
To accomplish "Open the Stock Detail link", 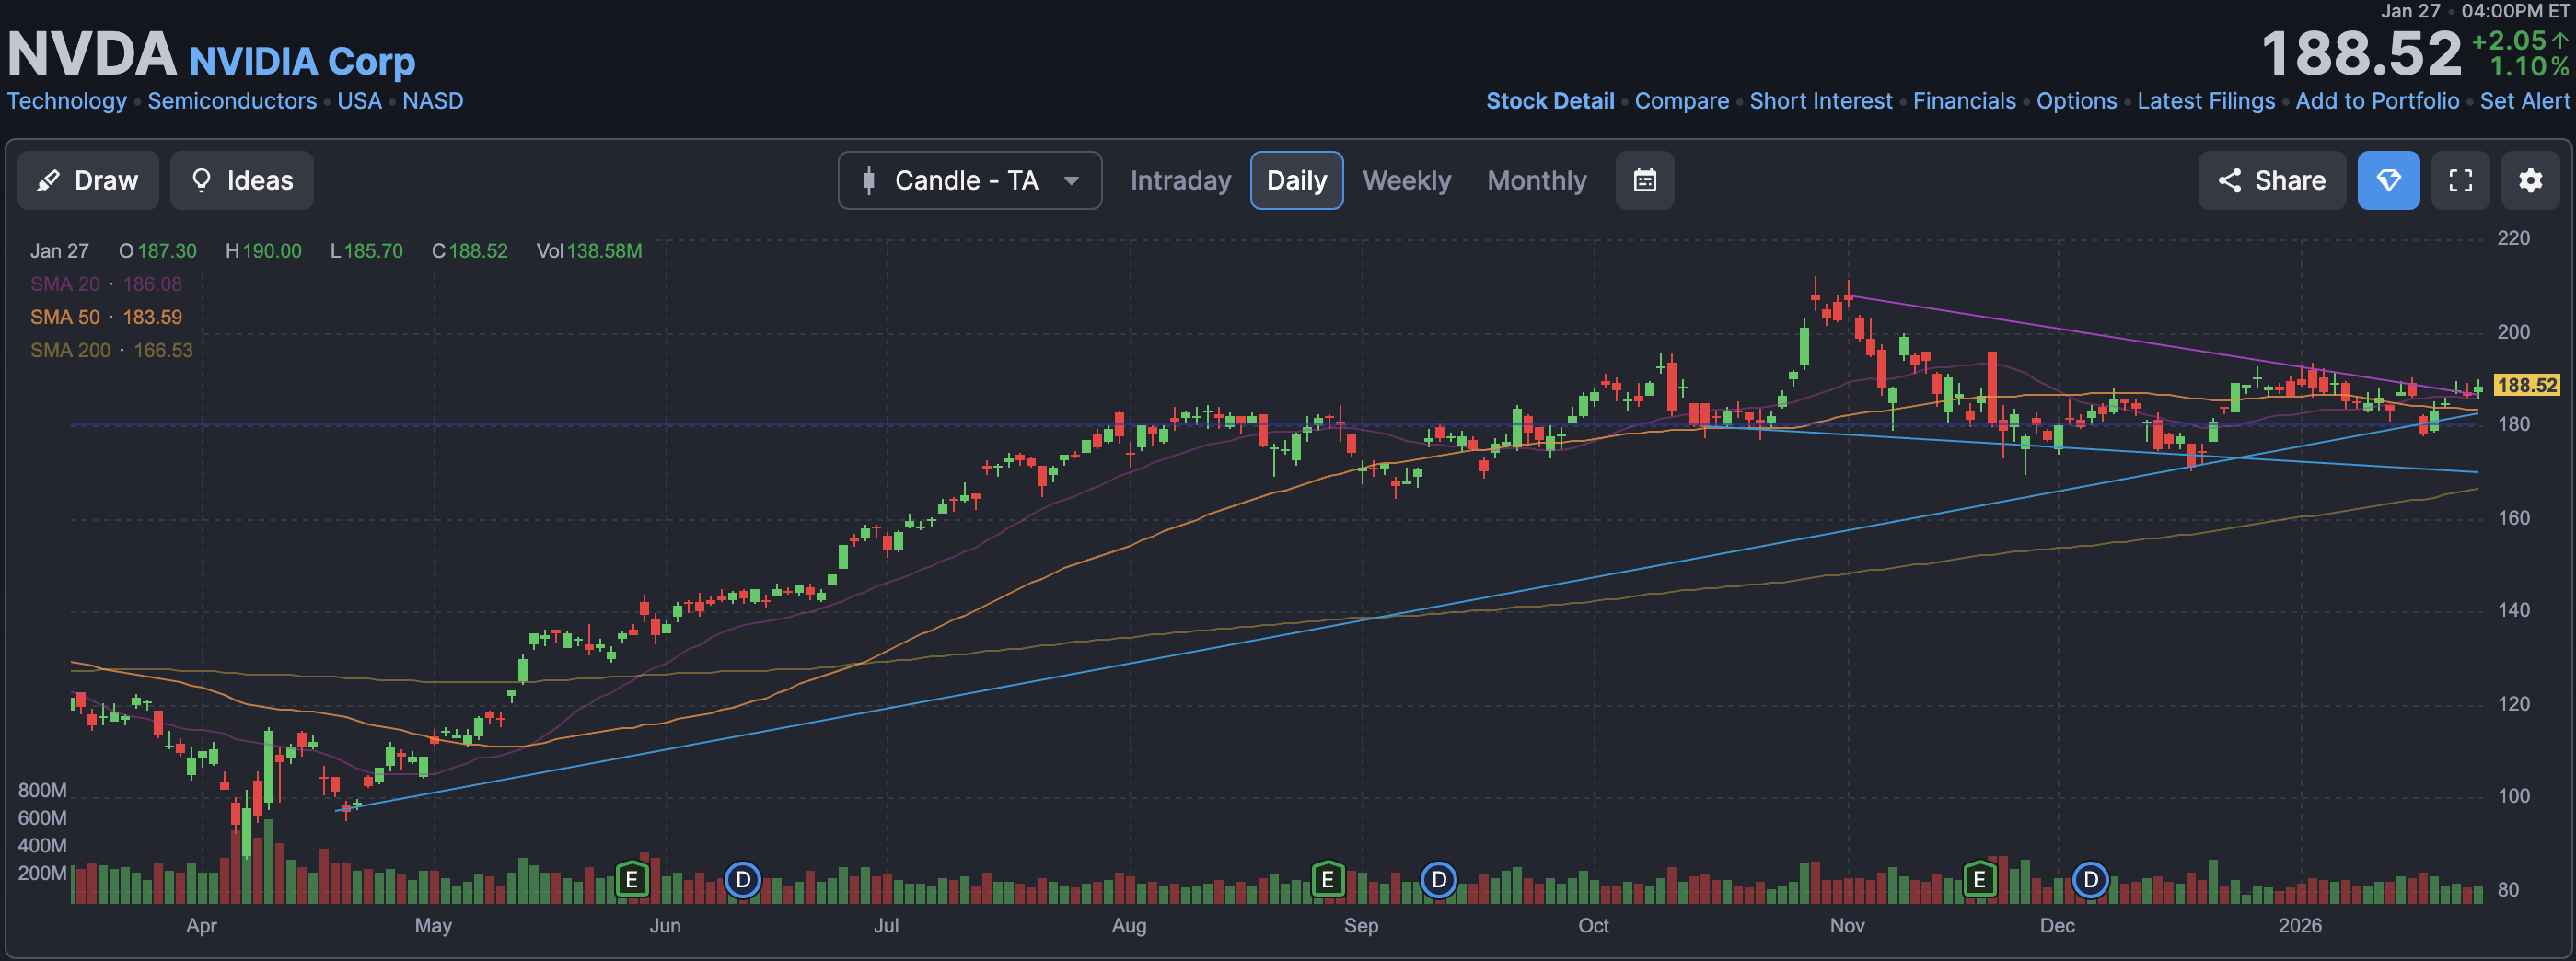I will (x=1550, y=101).
